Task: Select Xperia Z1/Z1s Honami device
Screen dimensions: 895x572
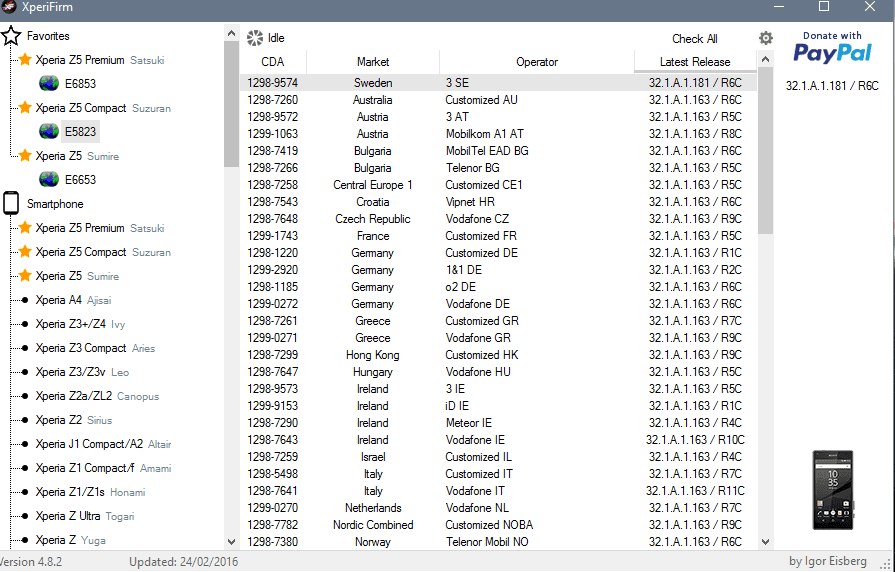Action: point(90,492)
